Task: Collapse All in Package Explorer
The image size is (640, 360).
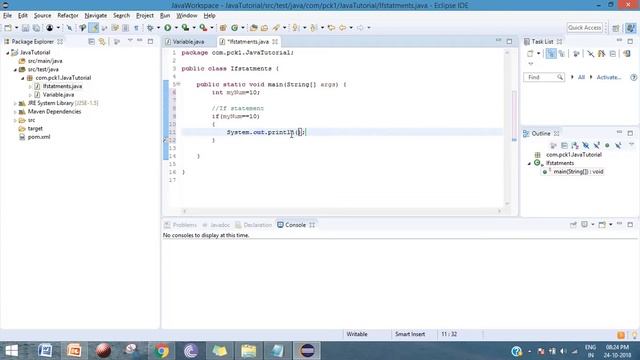Action: (x=91, y=42)
